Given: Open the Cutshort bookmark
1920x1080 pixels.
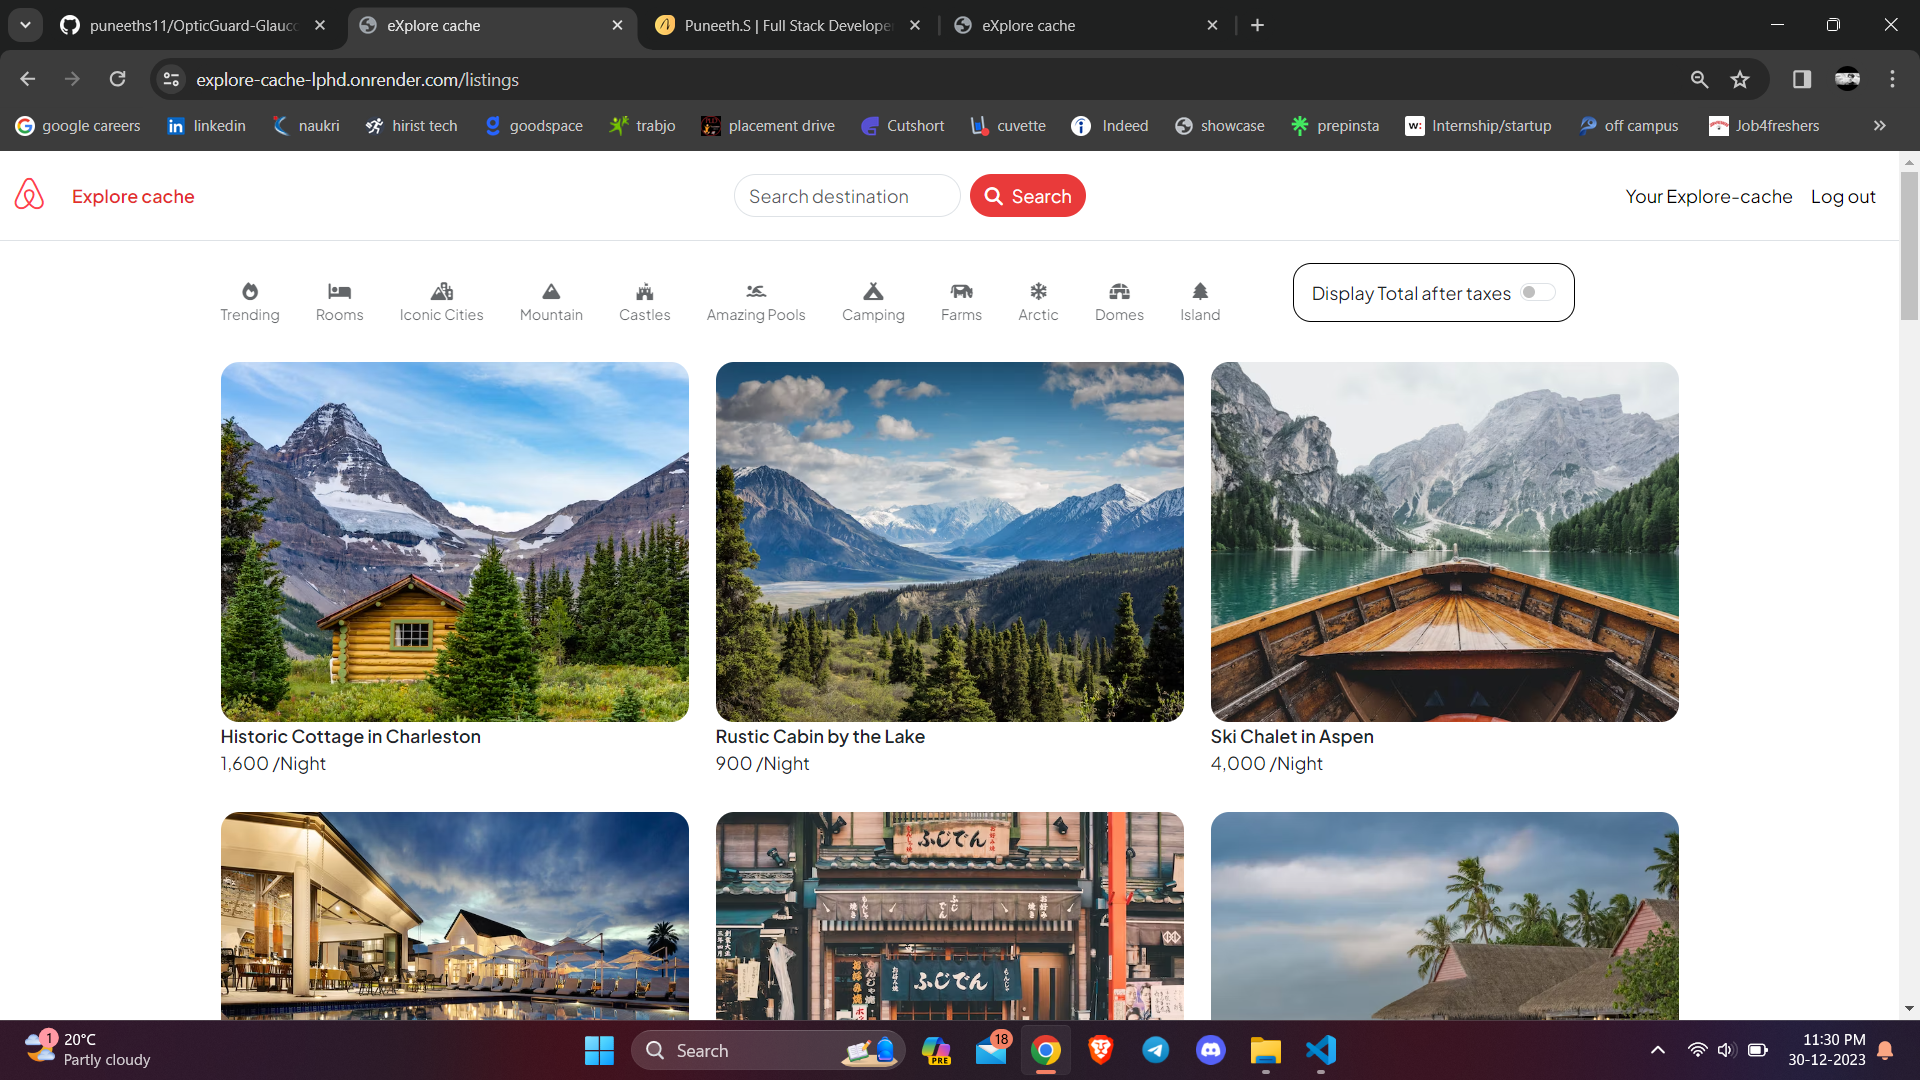Looking at the screenshot, I should pos(902,126).
